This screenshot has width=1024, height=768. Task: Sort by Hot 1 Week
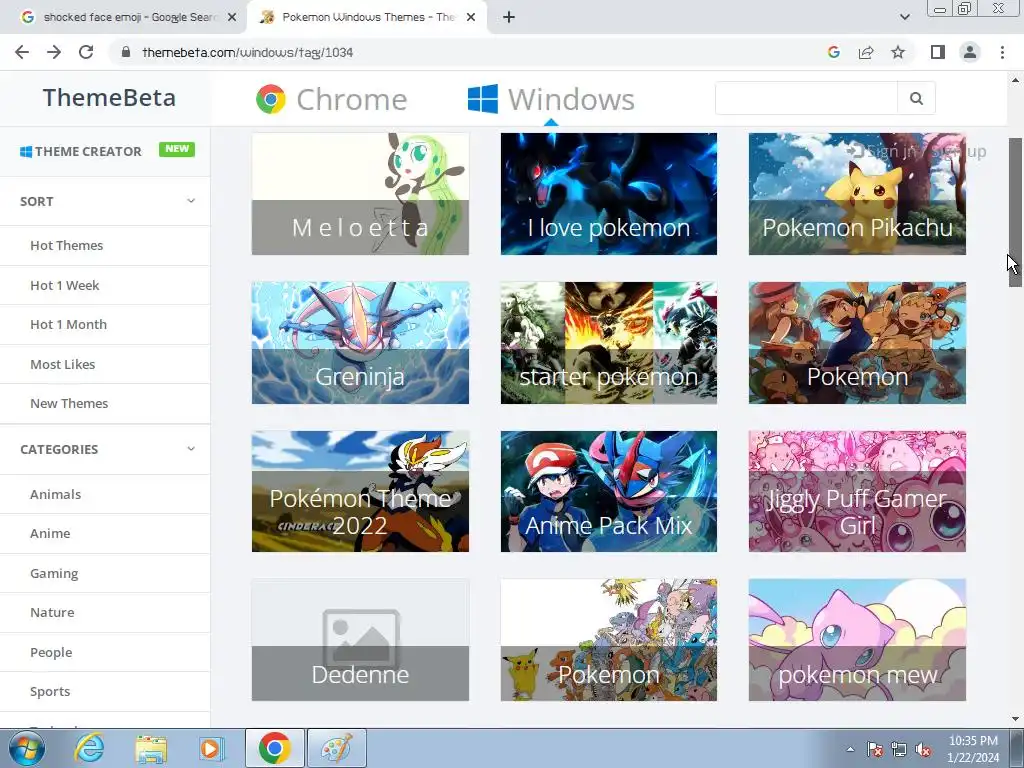click(65, 285)
